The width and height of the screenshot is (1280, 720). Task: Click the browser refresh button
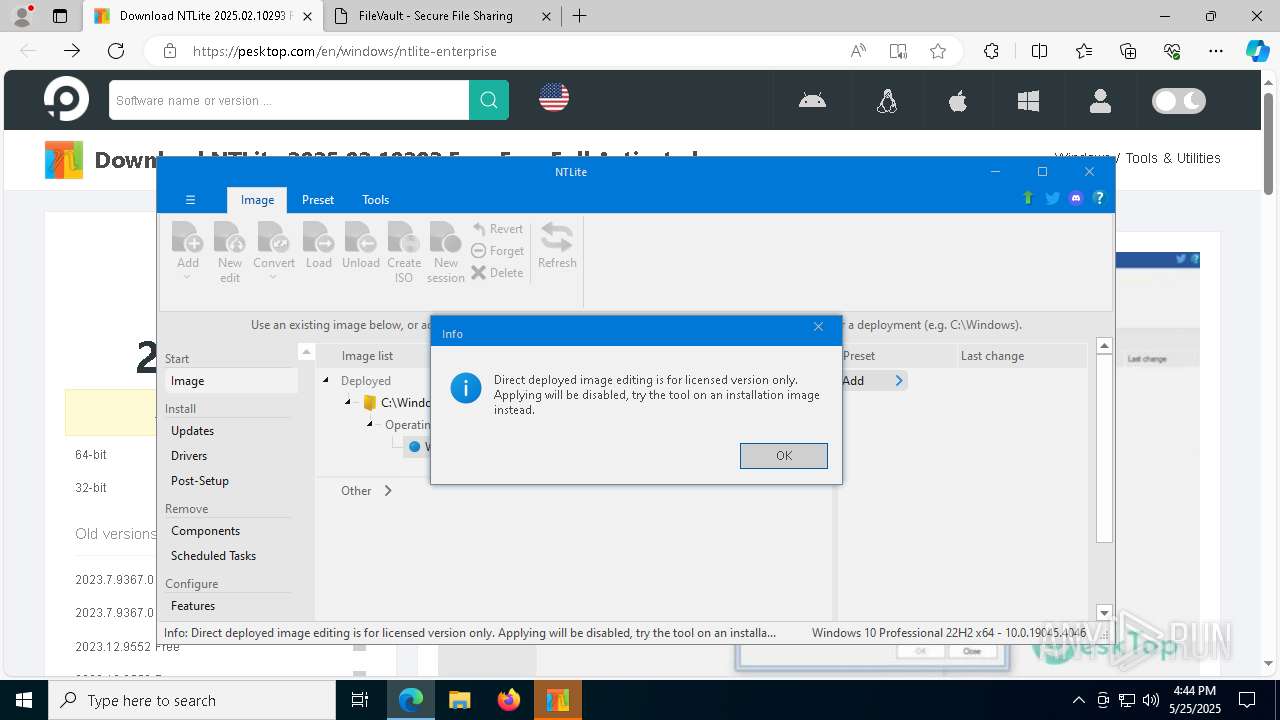coord(116,51)
